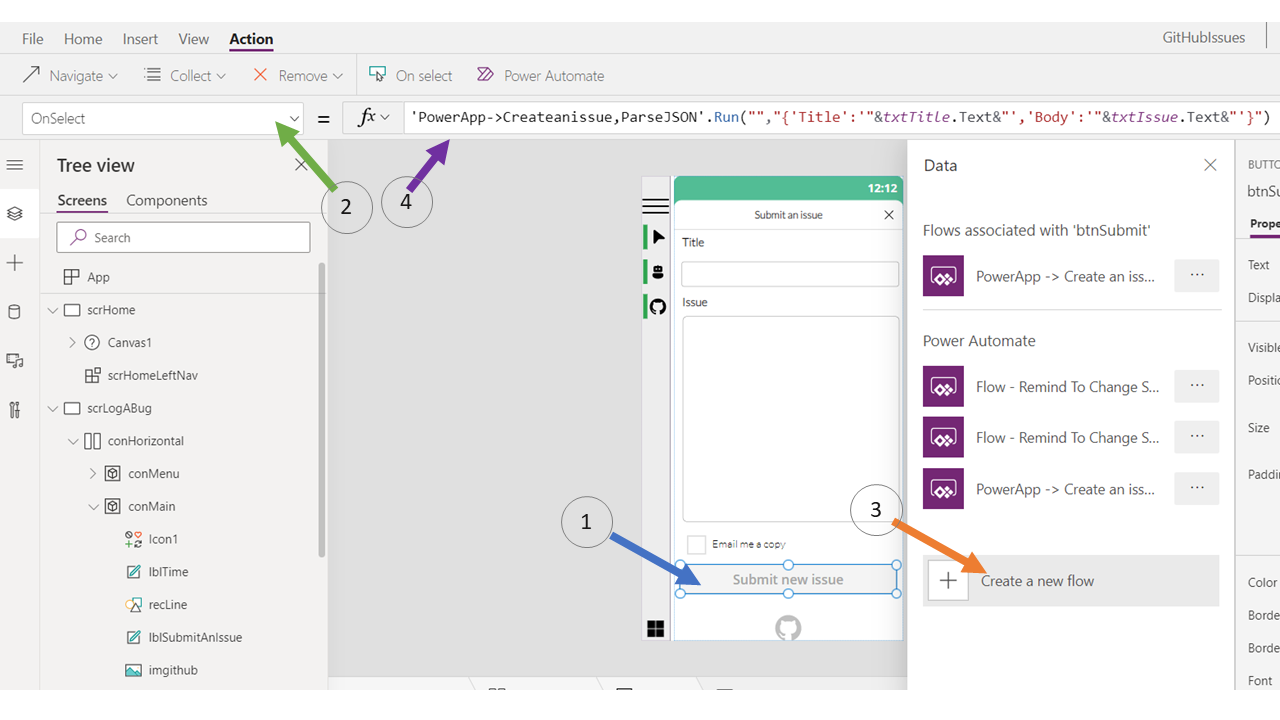Screen dimensions: 1280x720
Task: Click the Insert plus icon in left rail
Action: pos(14,263)
